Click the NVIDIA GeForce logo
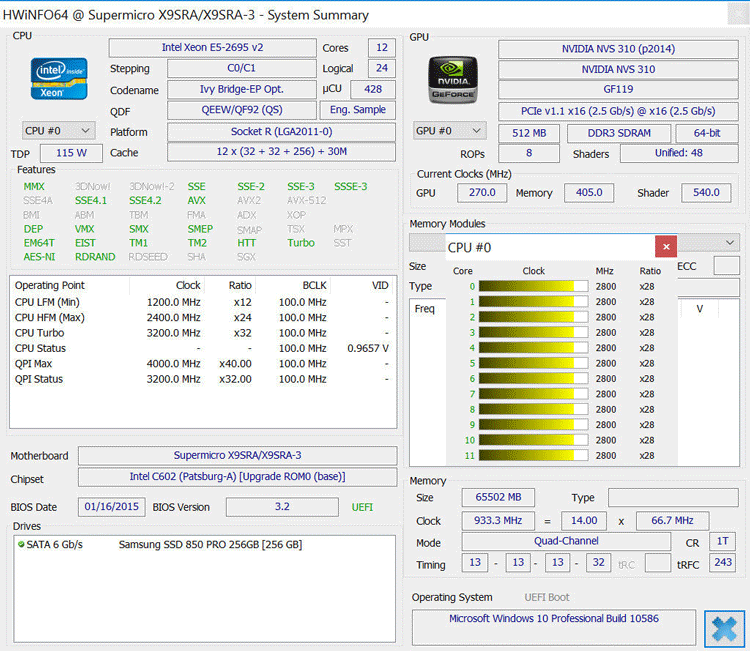Screen dimensions: 750x651 pos(452,79)
